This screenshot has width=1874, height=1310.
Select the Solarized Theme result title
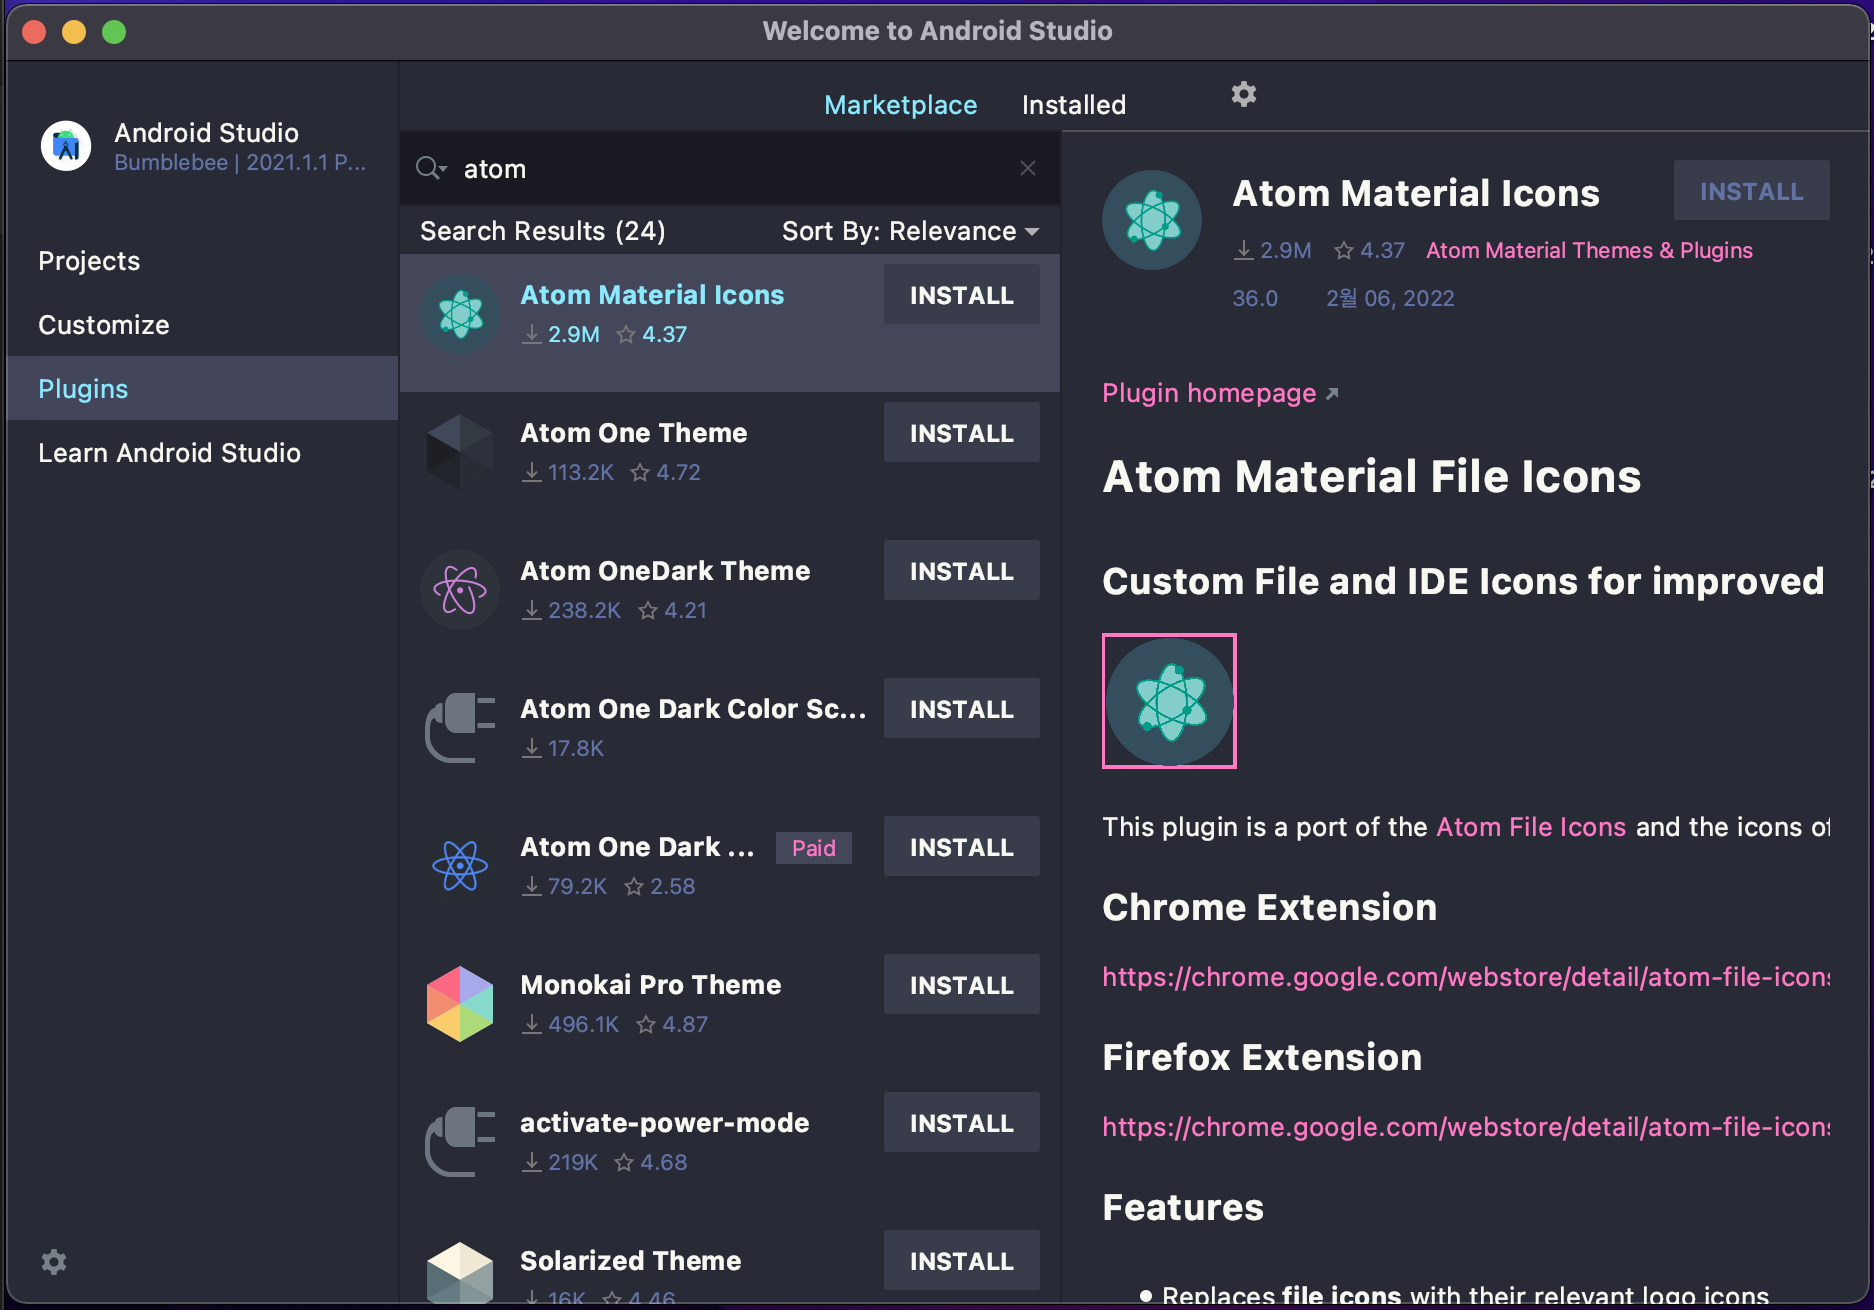(631, 1261)
